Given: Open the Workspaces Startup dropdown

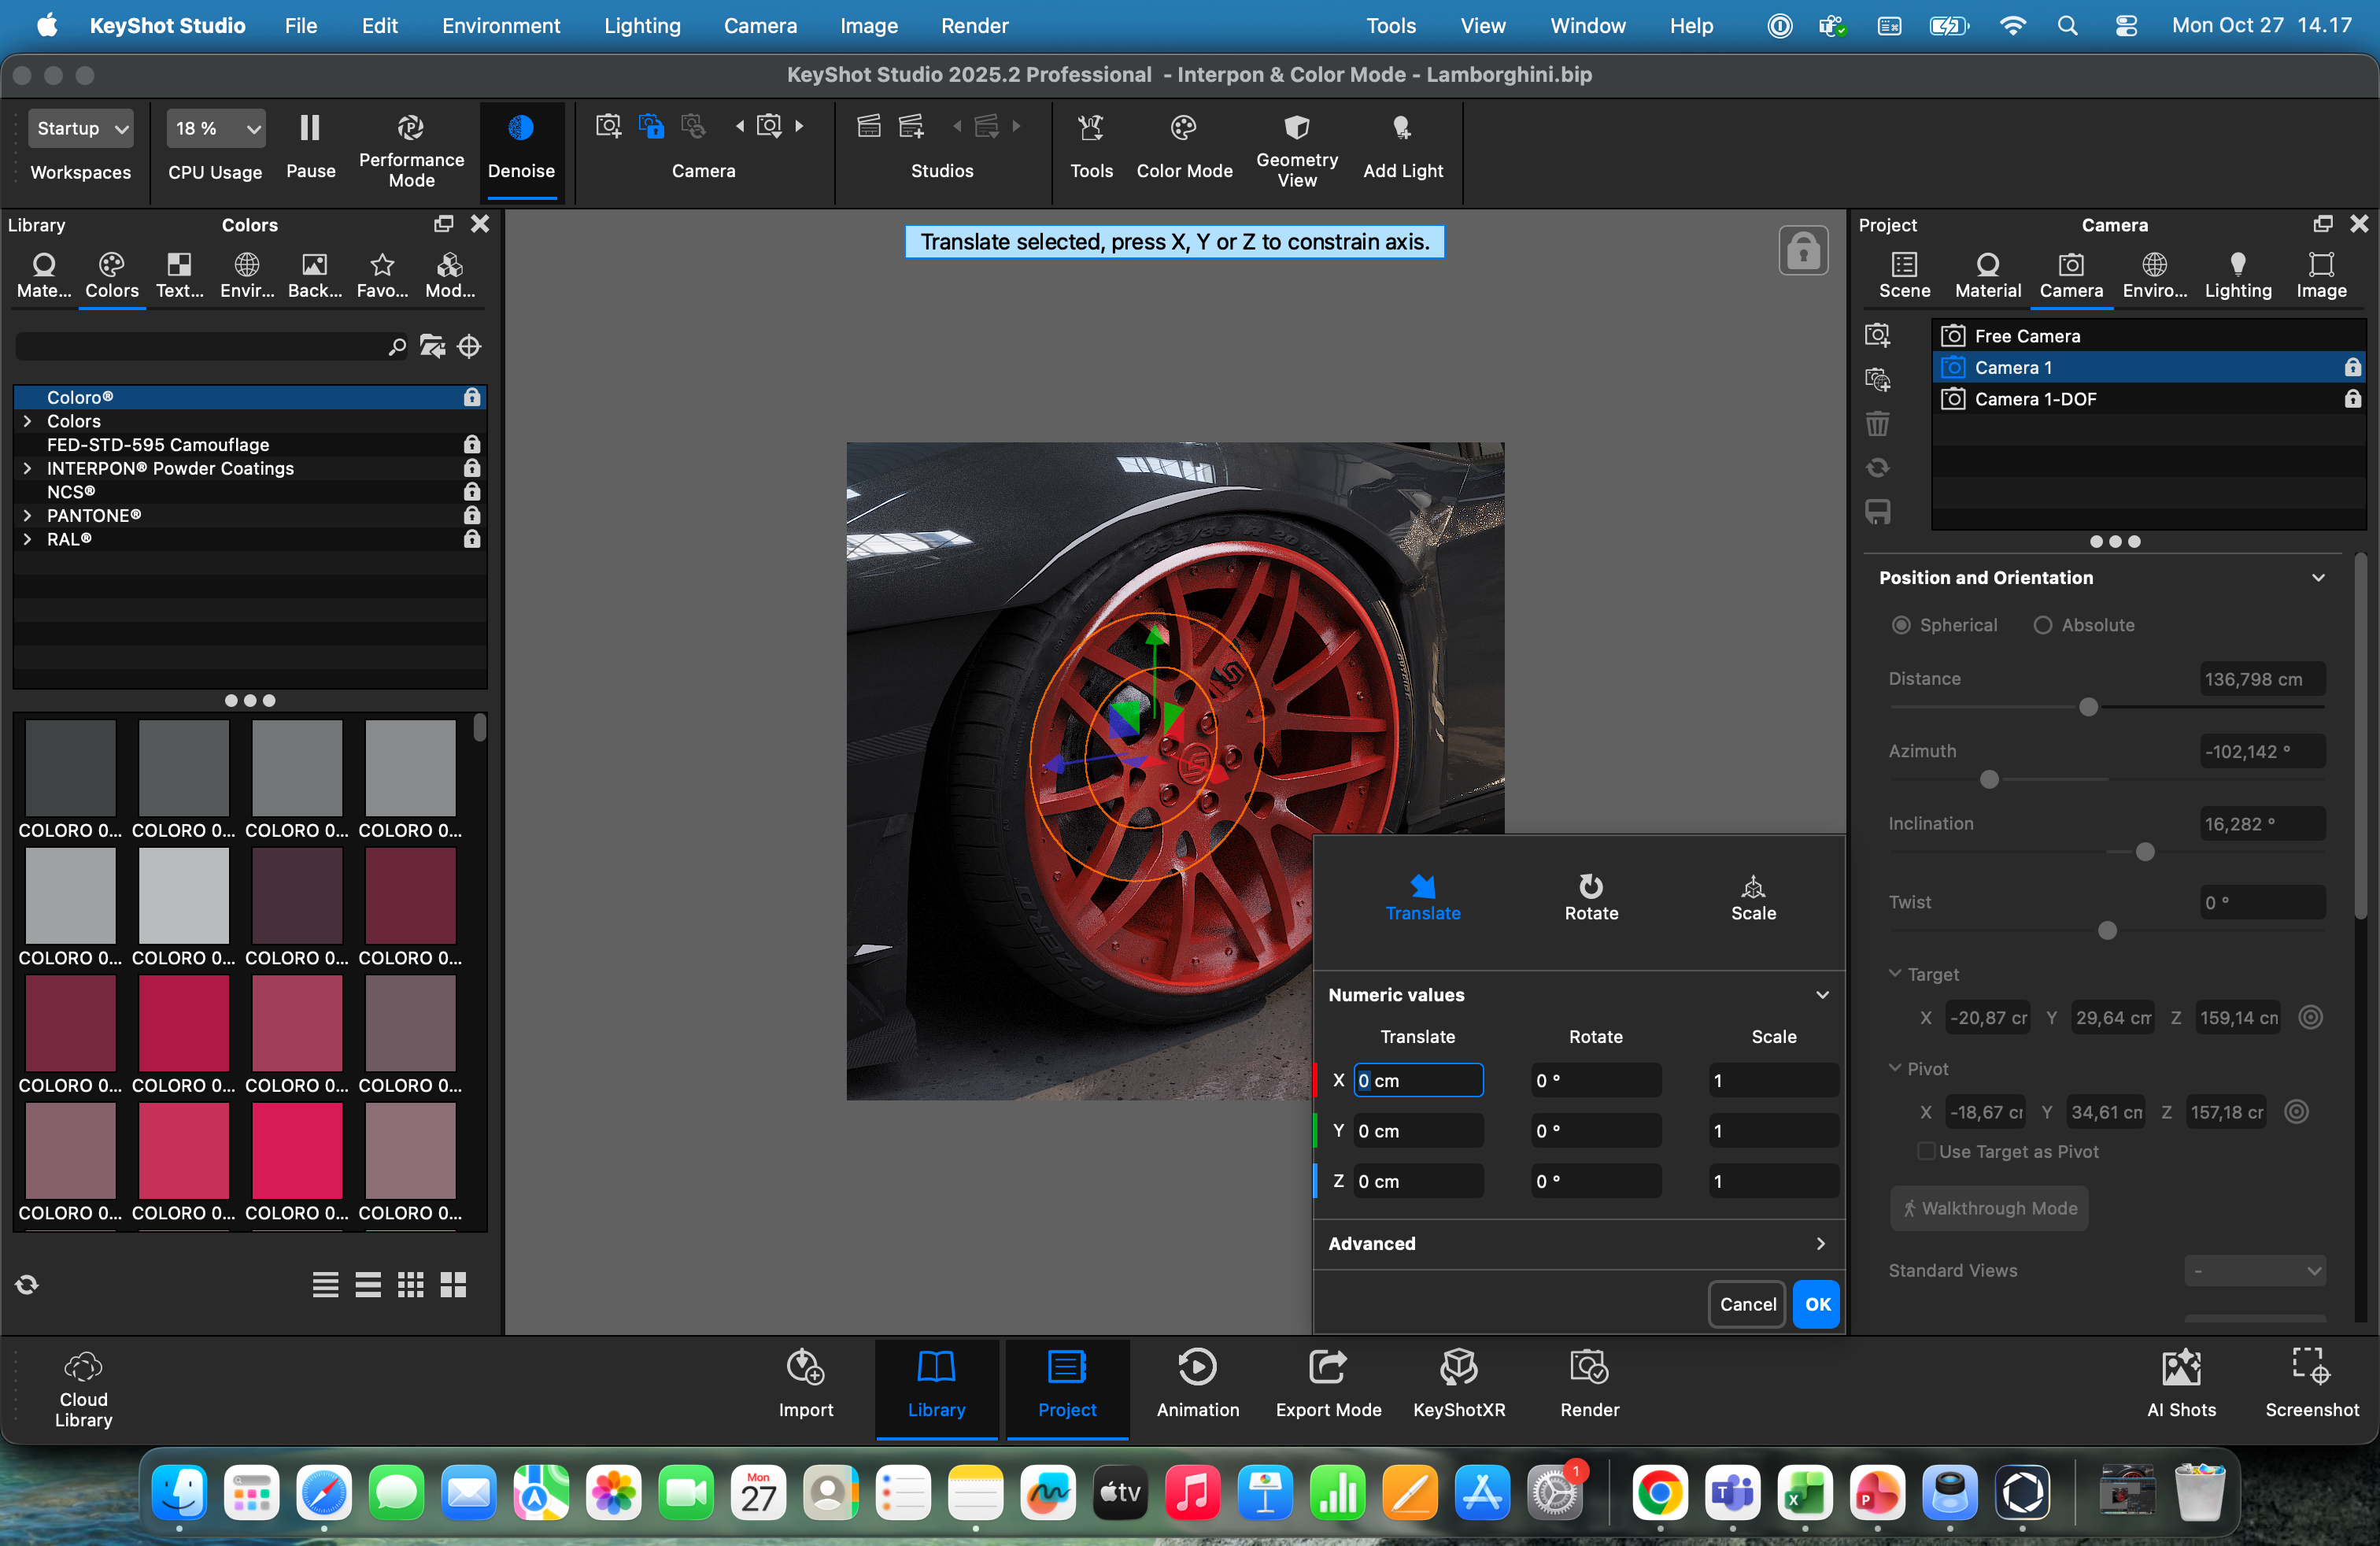Looking at the screenshot, I should click(80, 128).
